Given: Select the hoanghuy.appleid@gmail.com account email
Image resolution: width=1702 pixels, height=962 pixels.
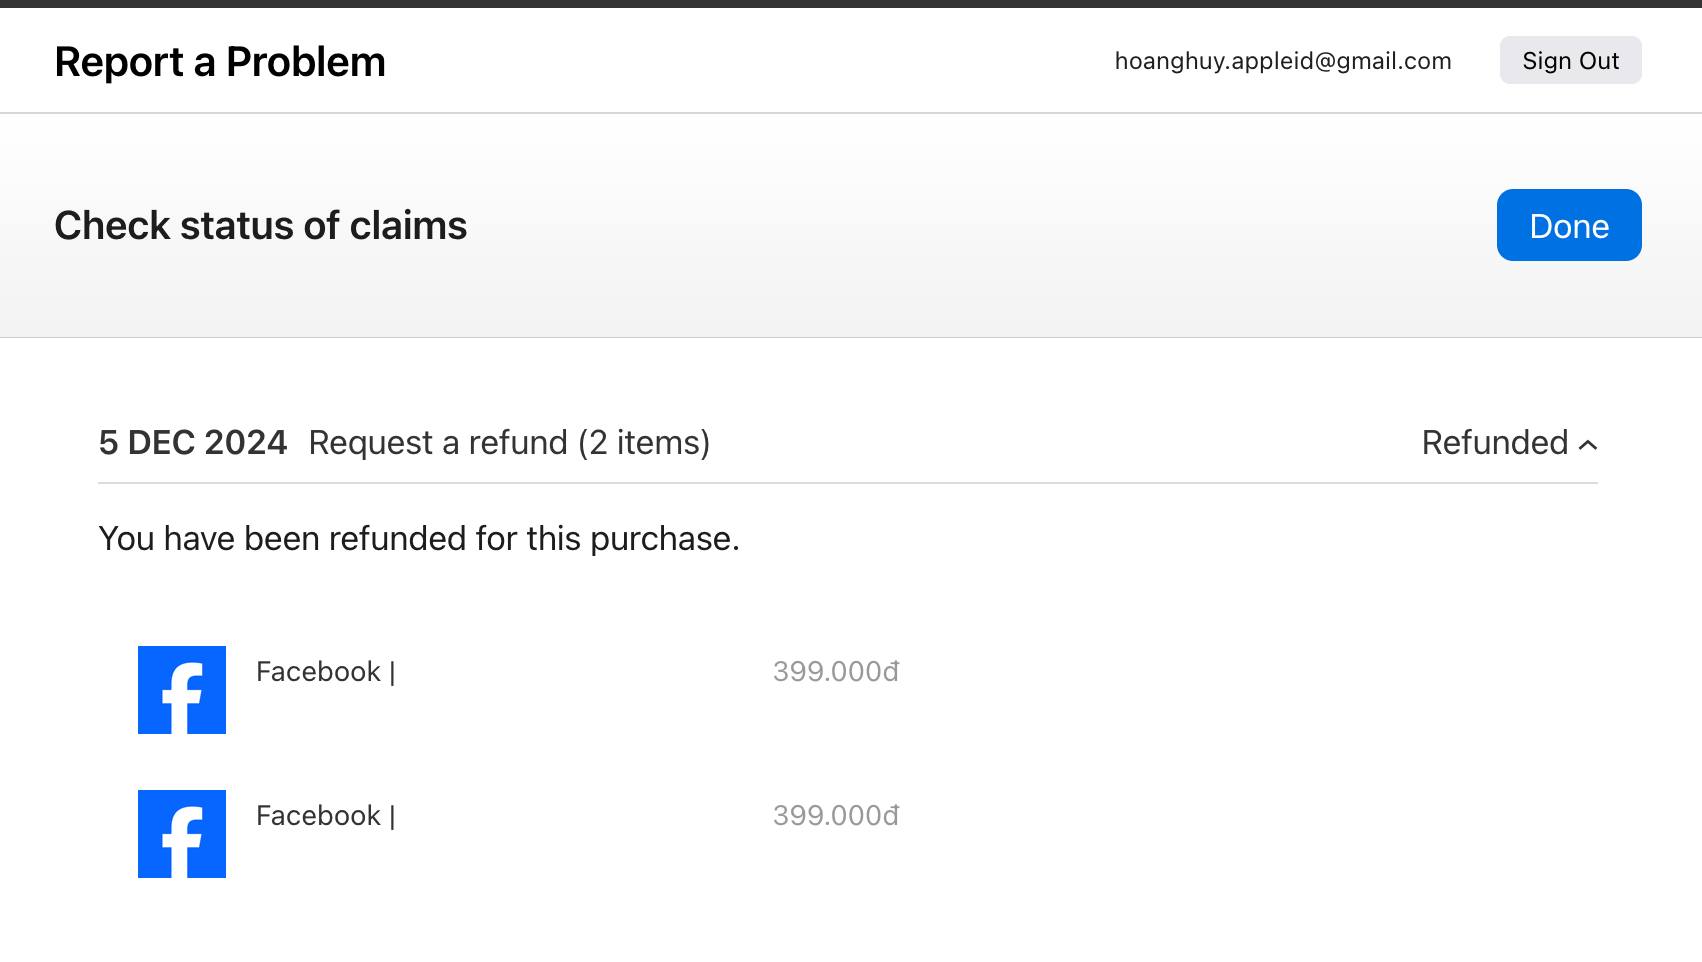Looking at the screenshot, I should [1283, 61].
